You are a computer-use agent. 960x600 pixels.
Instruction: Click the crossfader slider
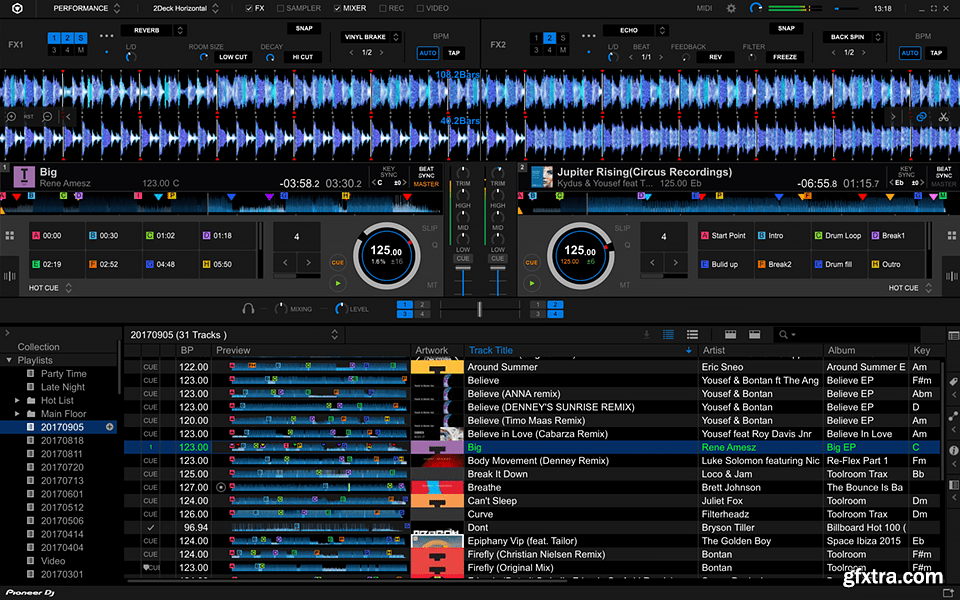tap(481, 309)
